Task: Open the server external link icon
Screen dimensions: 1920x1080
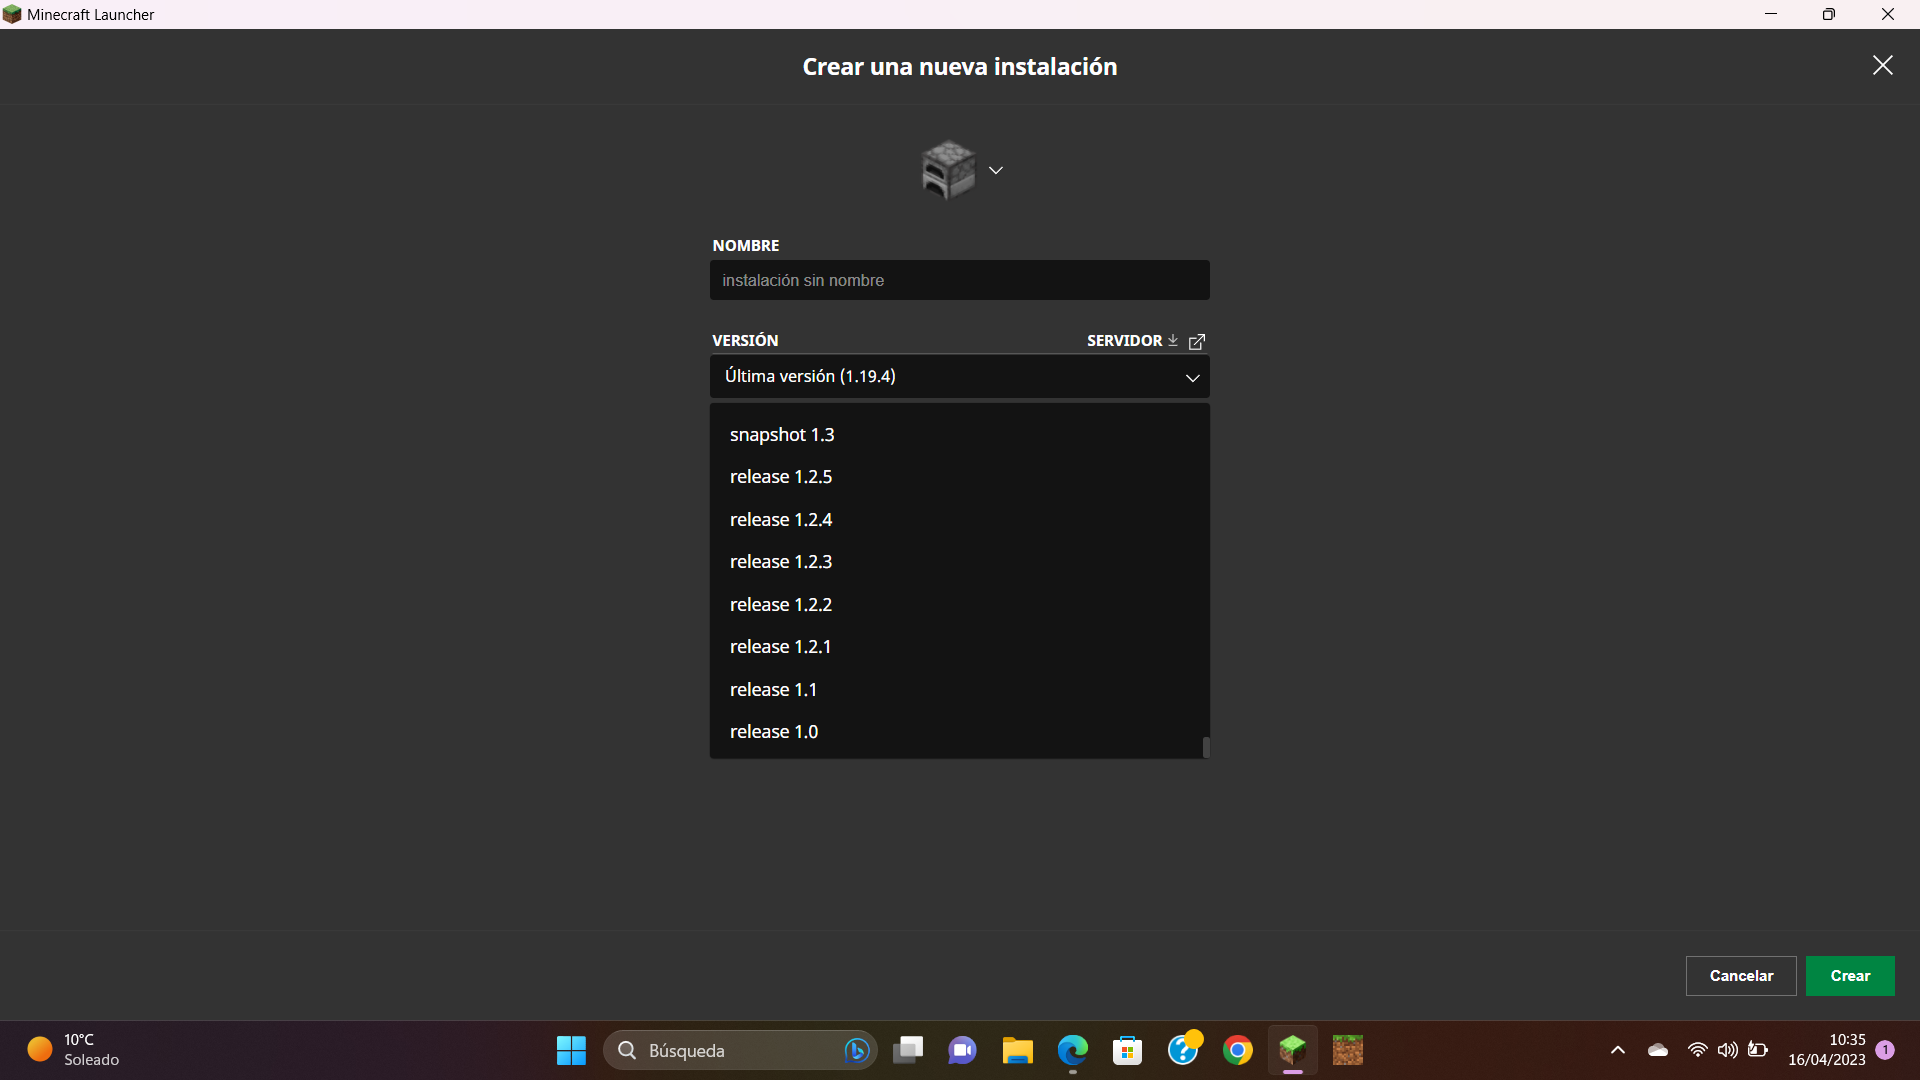Action: tap(1197, 341)
